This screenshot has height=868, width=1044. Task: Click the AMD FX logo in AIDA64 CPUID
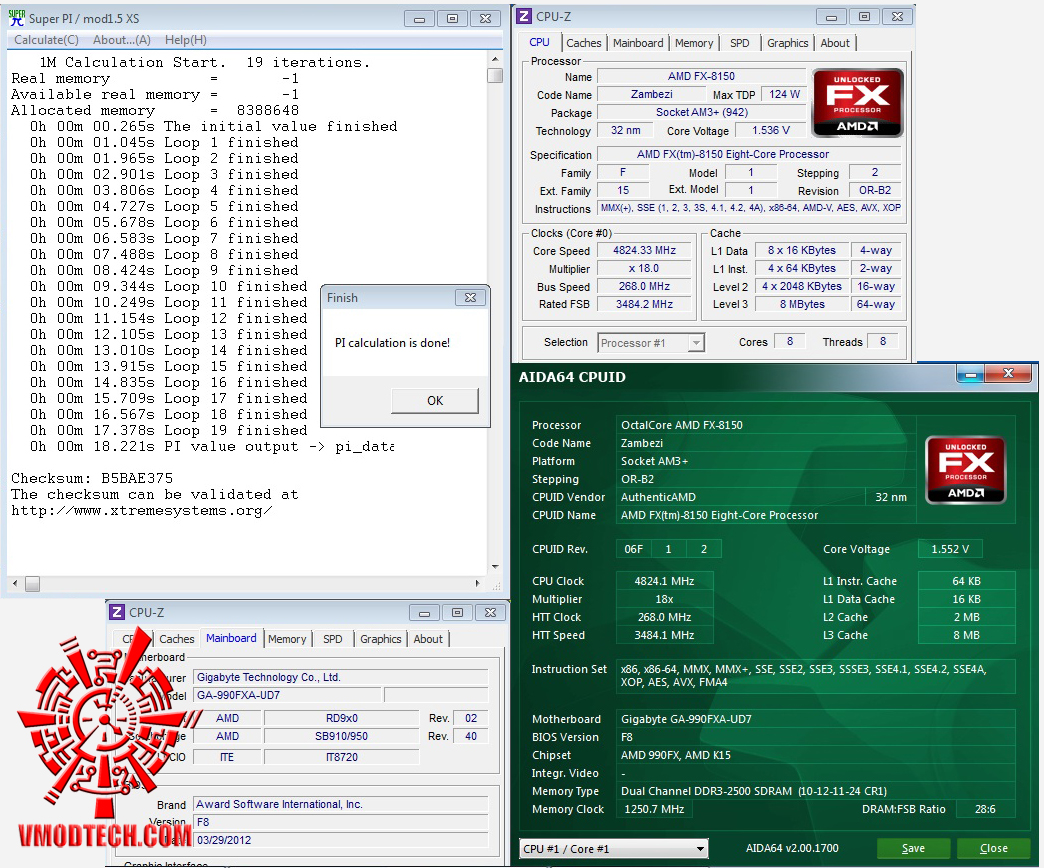(965, 470)
